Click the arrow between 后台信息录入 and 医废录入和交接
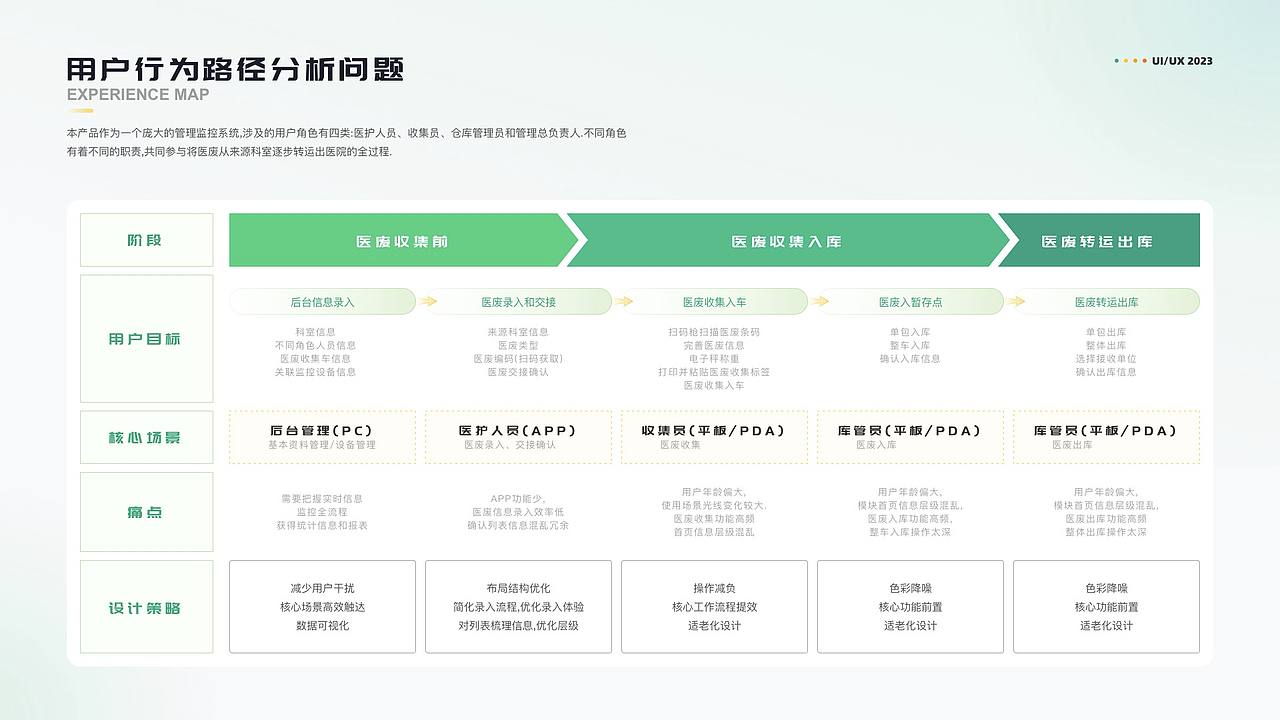This screenshot has height=720, width=1280. (x=428, y=301)
